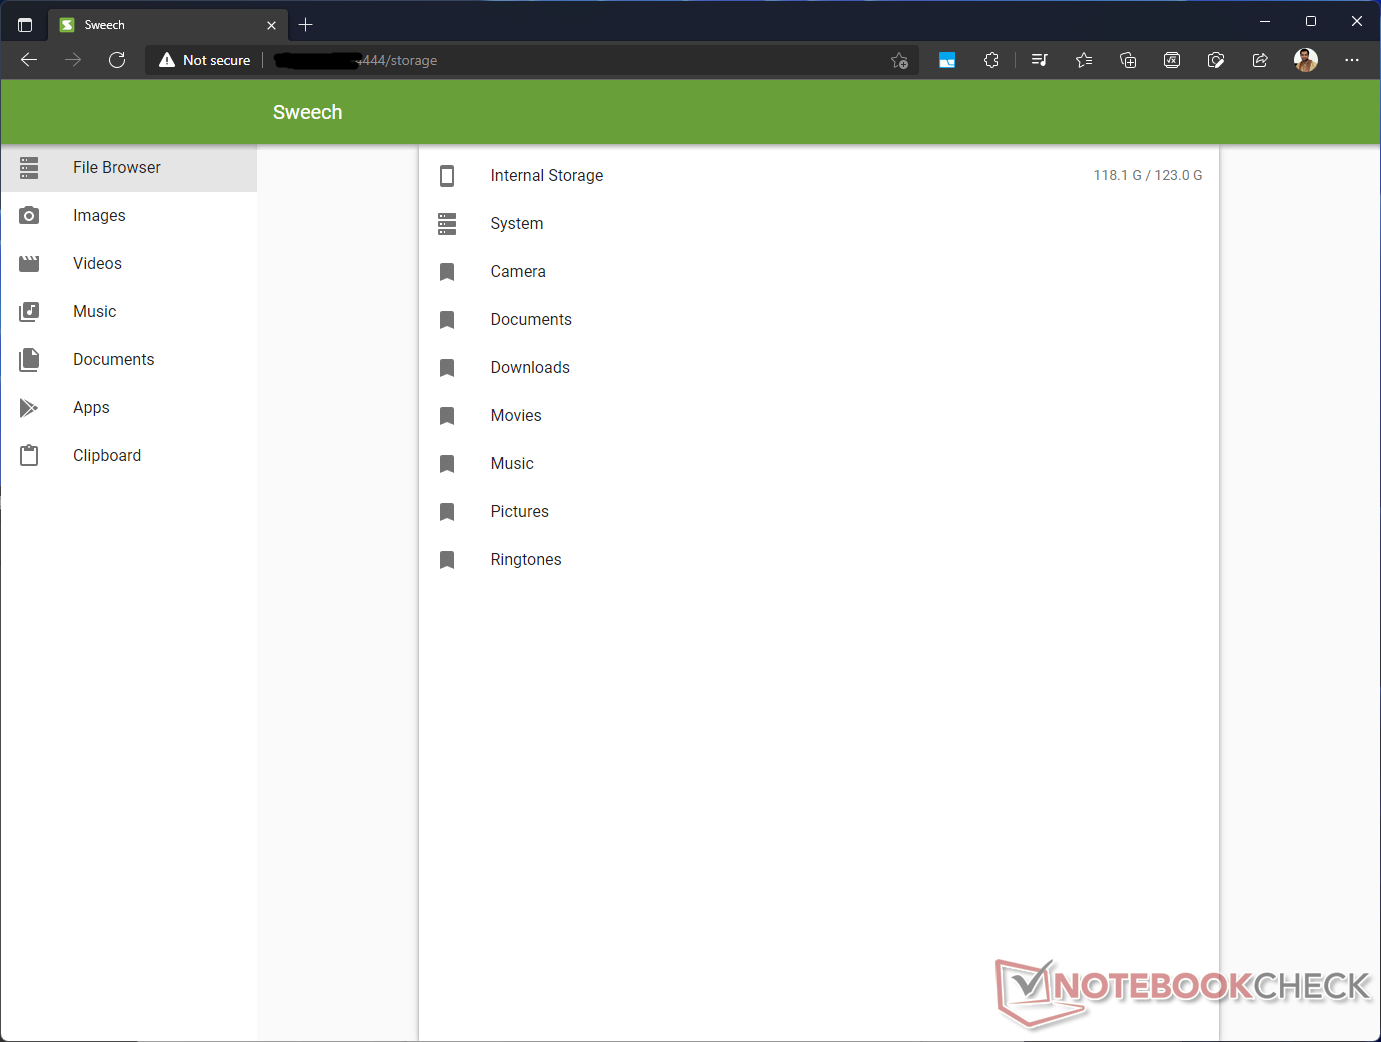The height and width of the screenshot is (1042, 1381).
Task: Refresh the page
Action: pyautogui.click(x=117, y=60)
